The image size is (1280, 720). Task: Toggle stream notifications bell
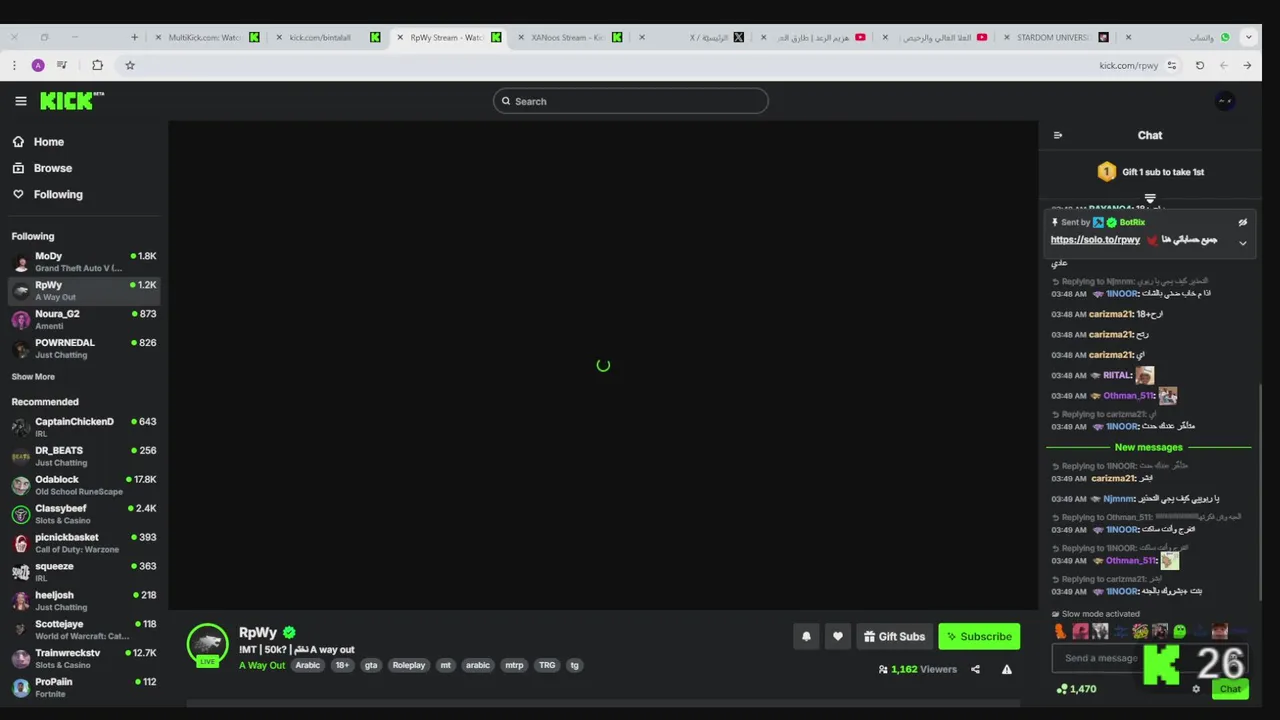806,637
